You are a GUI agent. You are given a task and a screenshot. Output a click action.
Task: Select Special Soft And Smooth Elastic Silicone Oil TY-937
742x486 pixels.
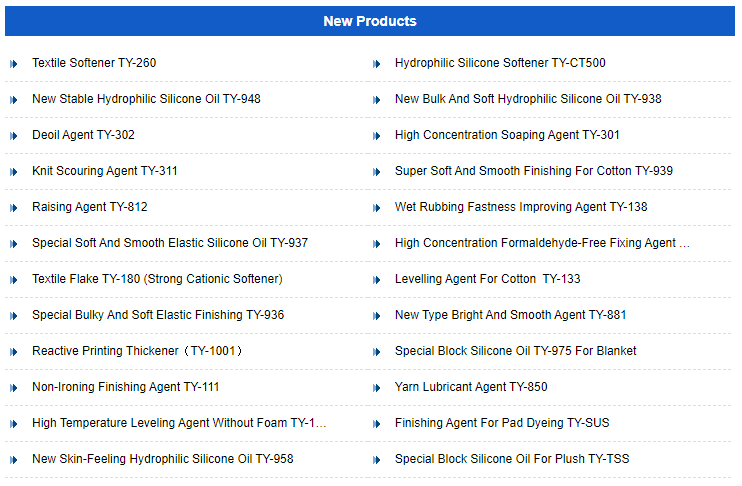click(x=170, y=243)
